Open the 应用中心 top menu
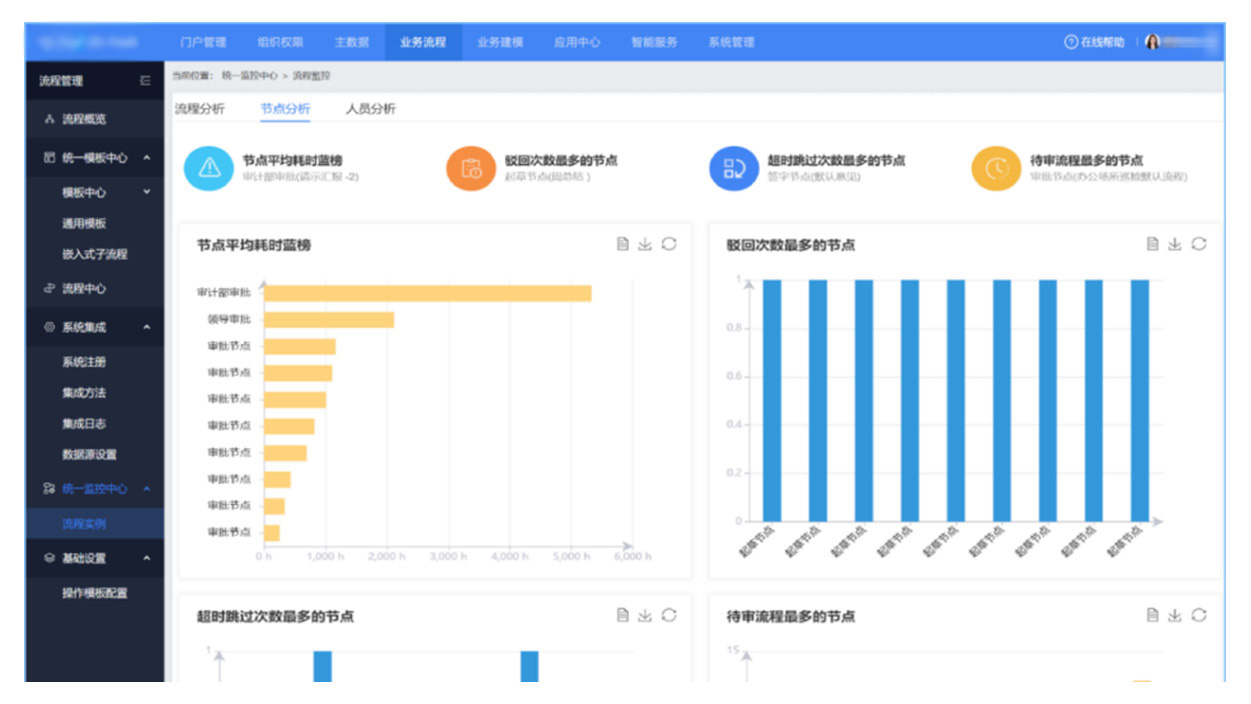Screen dimensions: 1251x704 click(577, 42)
